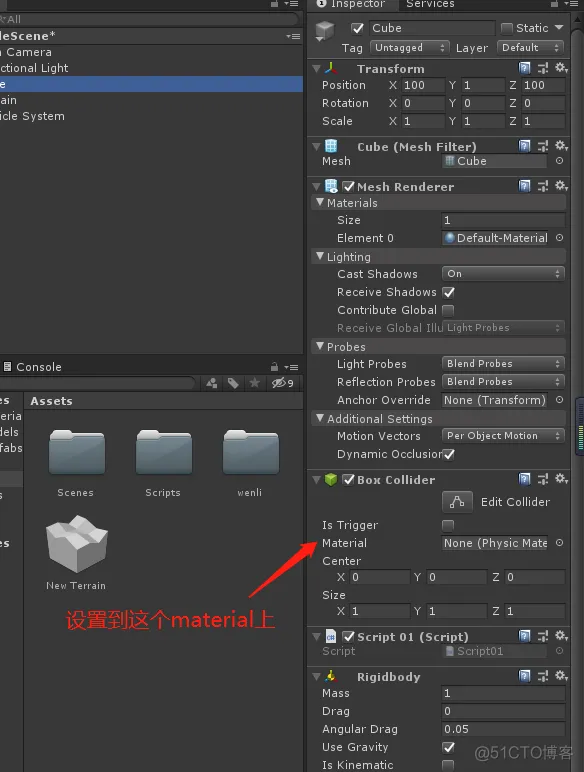Click search by label tag icon
This screenshot has height=772, width=584.
pyautogui.click(x=233, y=383)
